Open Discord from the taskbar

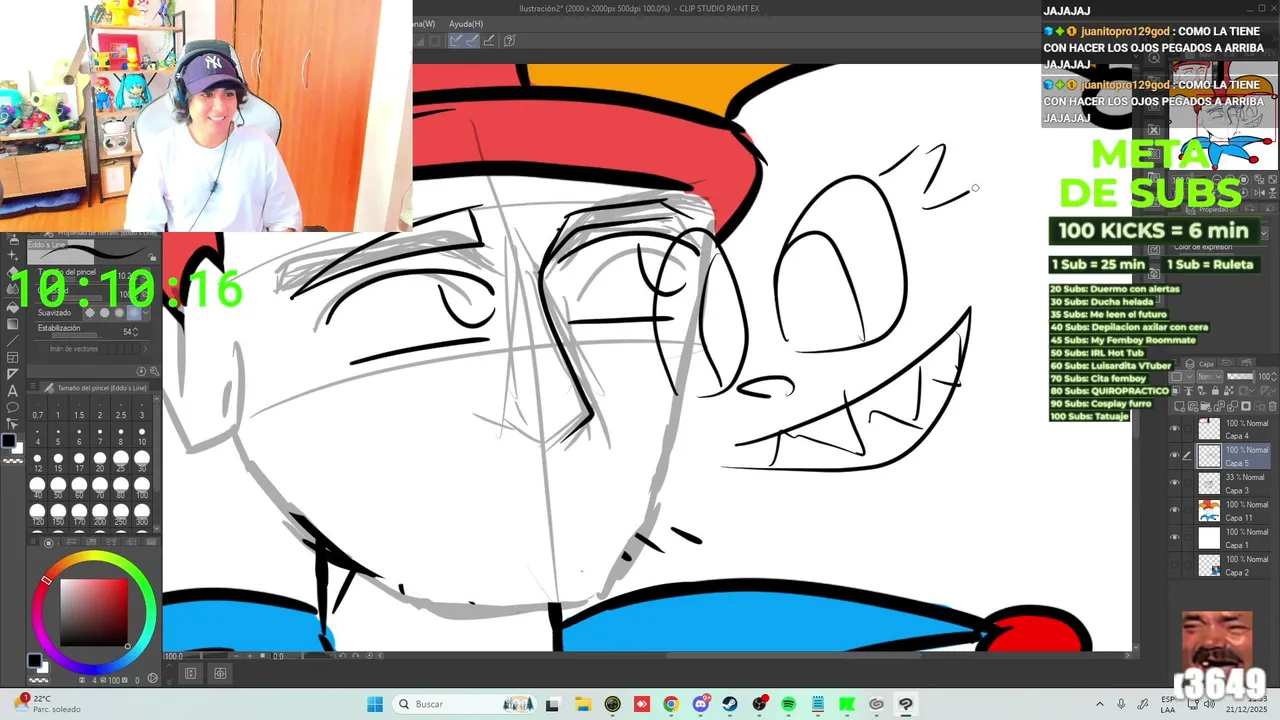700,704
